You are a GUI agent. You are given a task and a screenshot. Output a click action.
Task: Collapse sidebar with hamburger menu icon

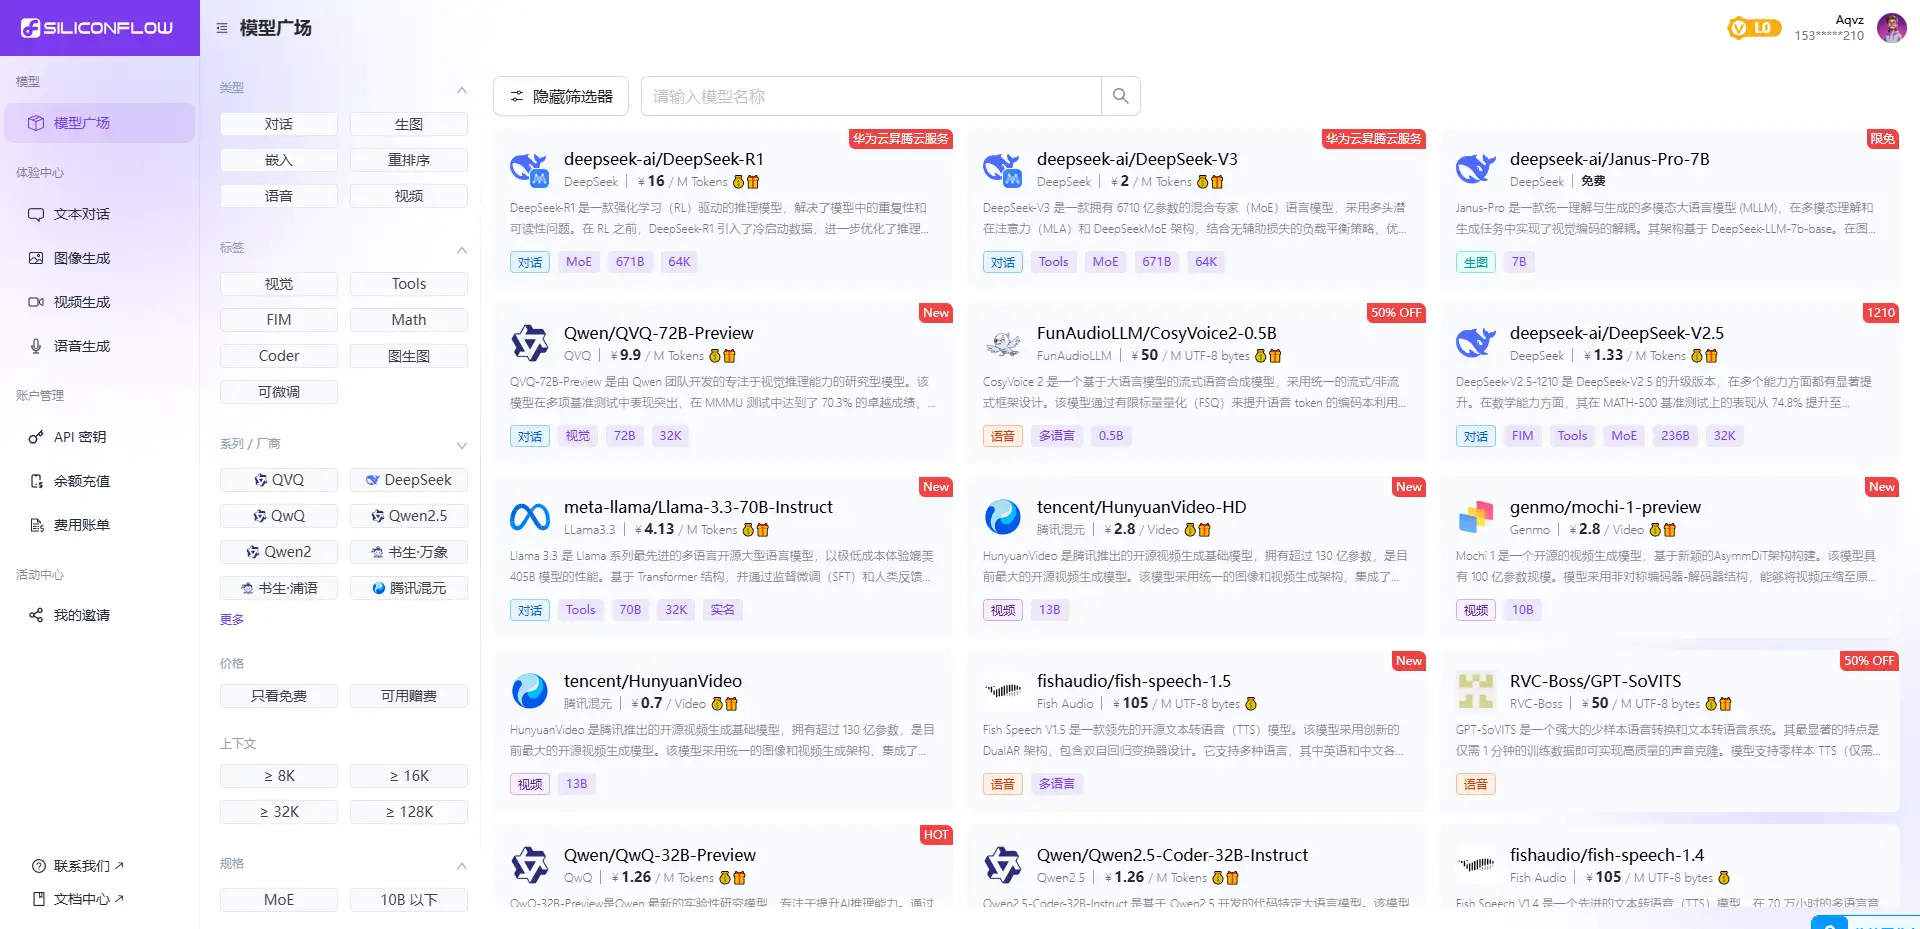[222, 28]
